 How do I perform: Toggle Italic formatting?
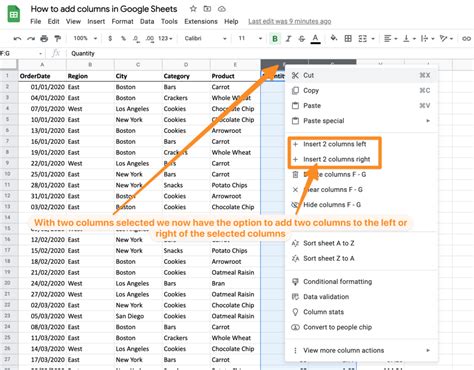pos(289,39)
